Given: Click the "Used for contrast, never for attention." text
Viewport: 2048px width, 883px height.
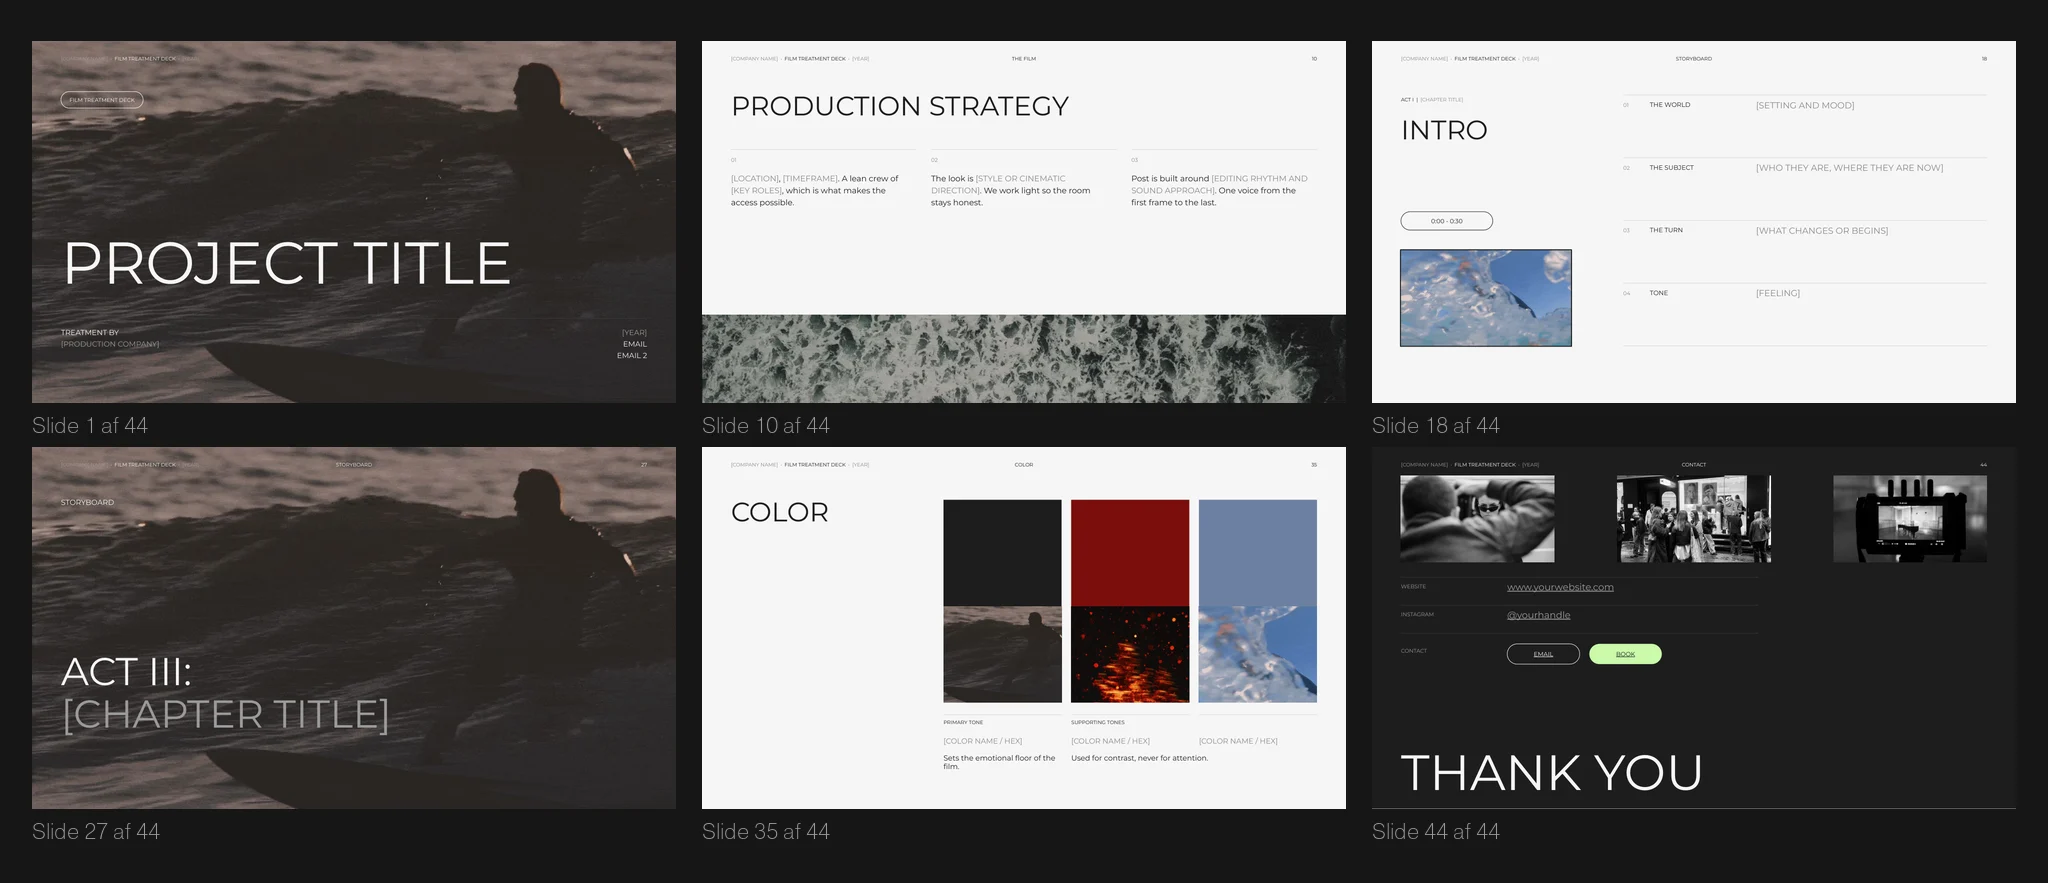Looking at the screenshot, I should point(1139,758).
